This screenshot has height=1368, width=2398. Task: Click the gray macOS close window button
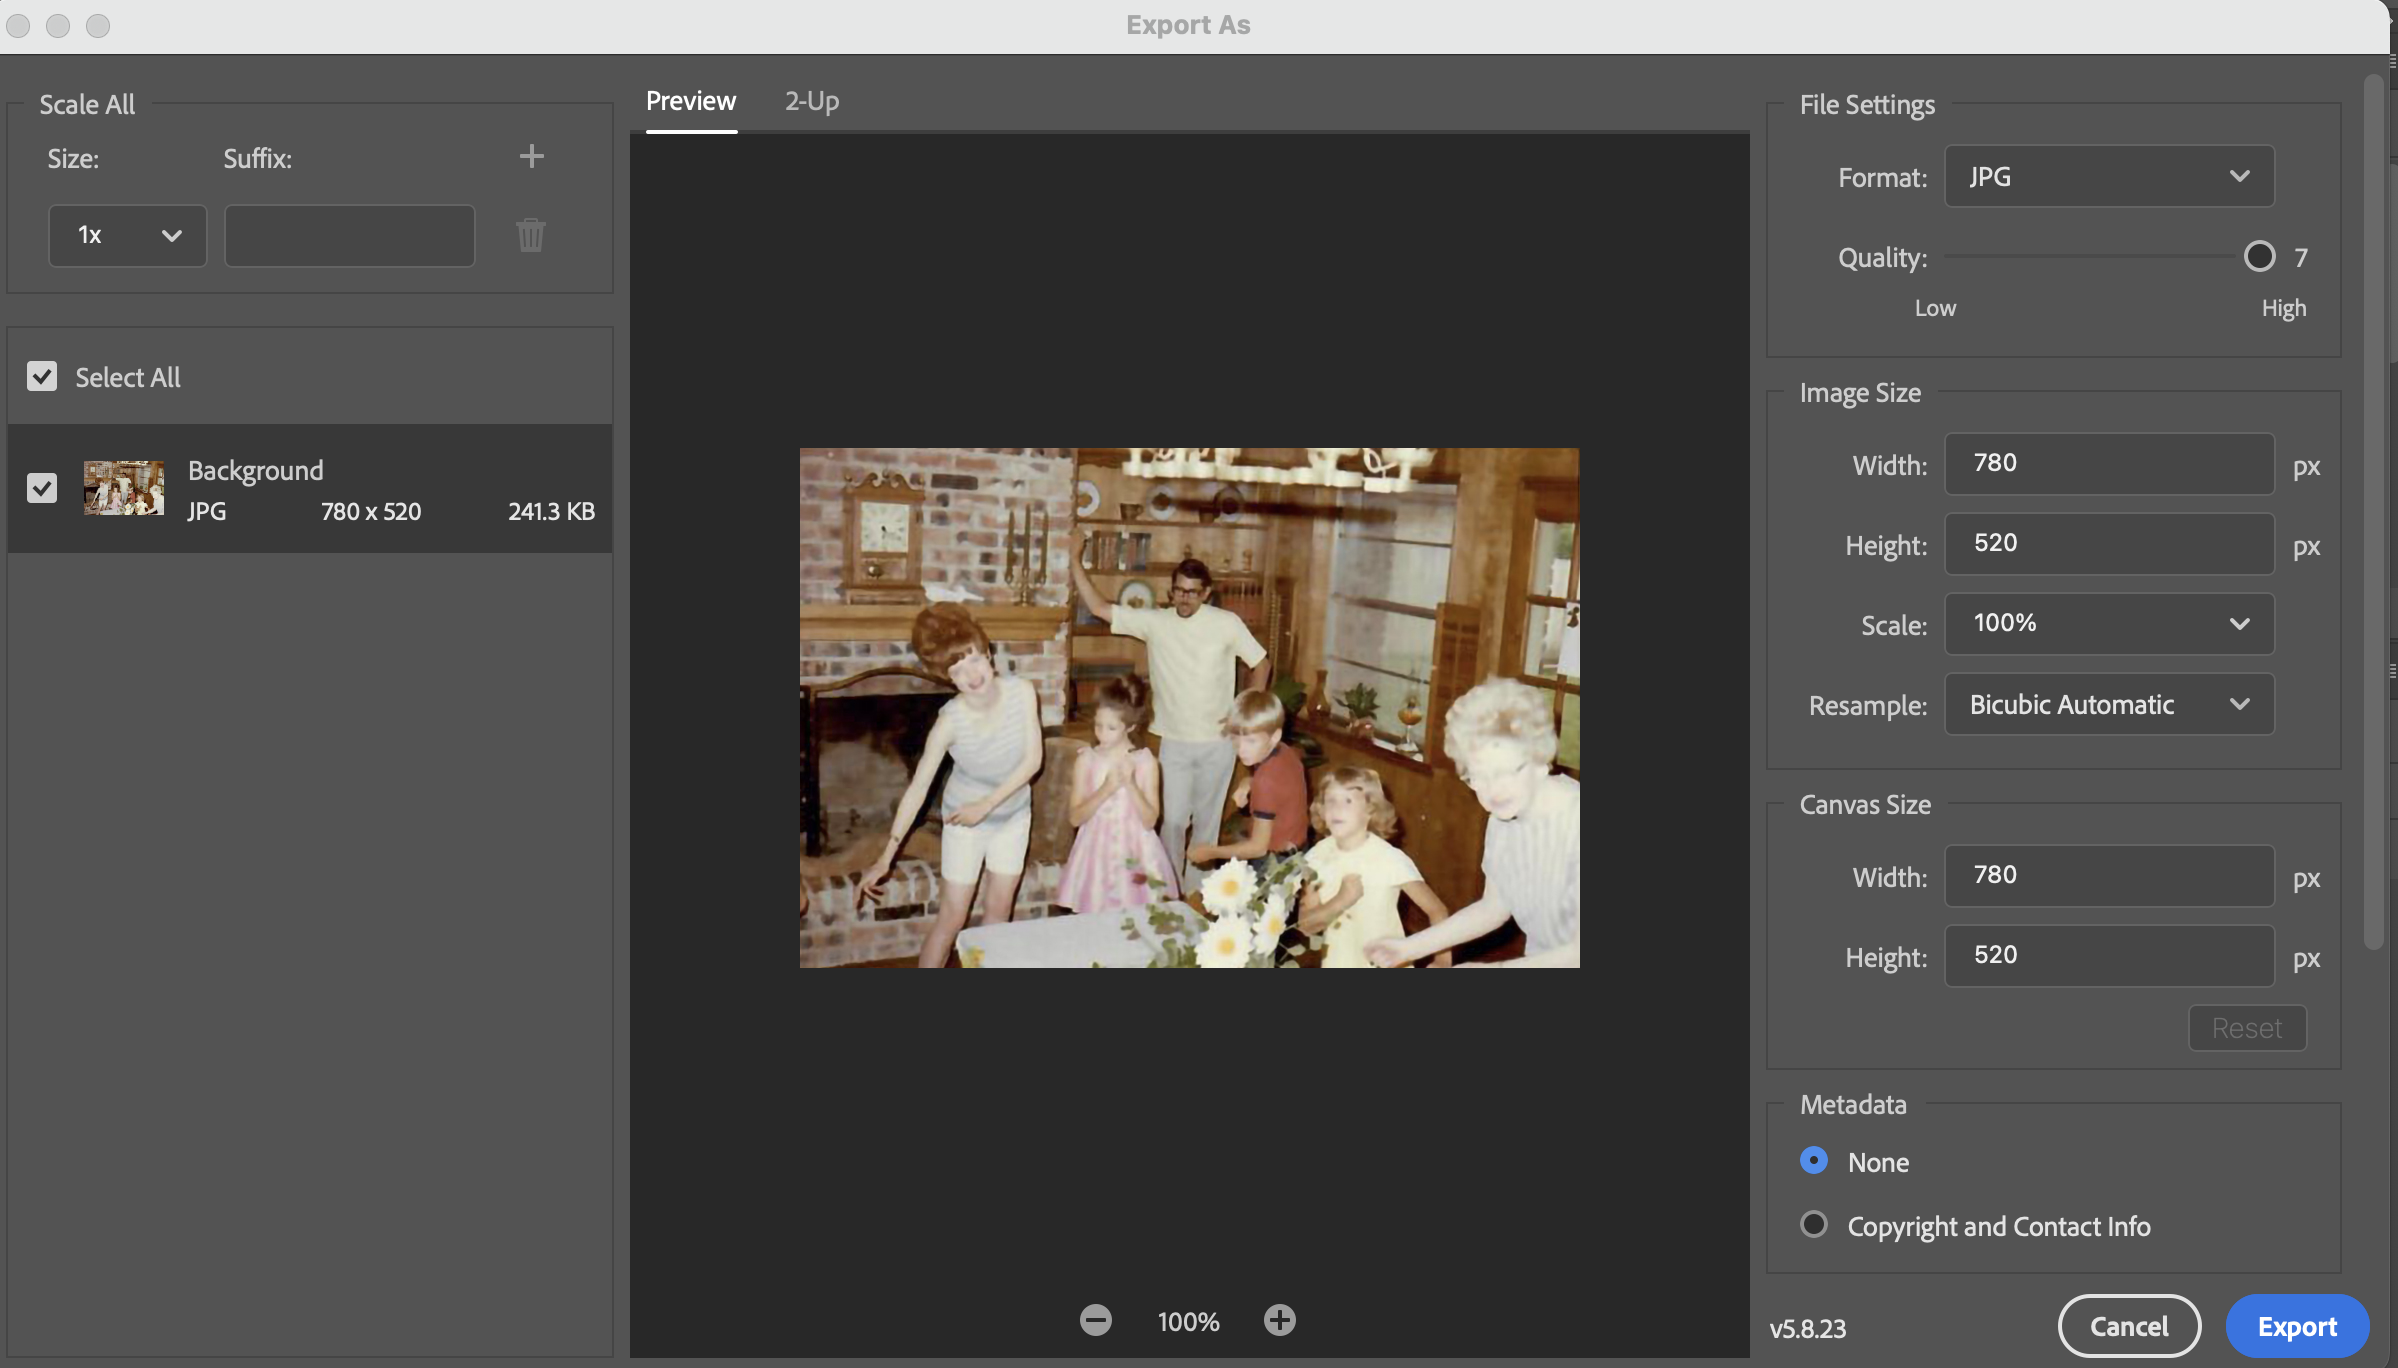pos(18,25)
